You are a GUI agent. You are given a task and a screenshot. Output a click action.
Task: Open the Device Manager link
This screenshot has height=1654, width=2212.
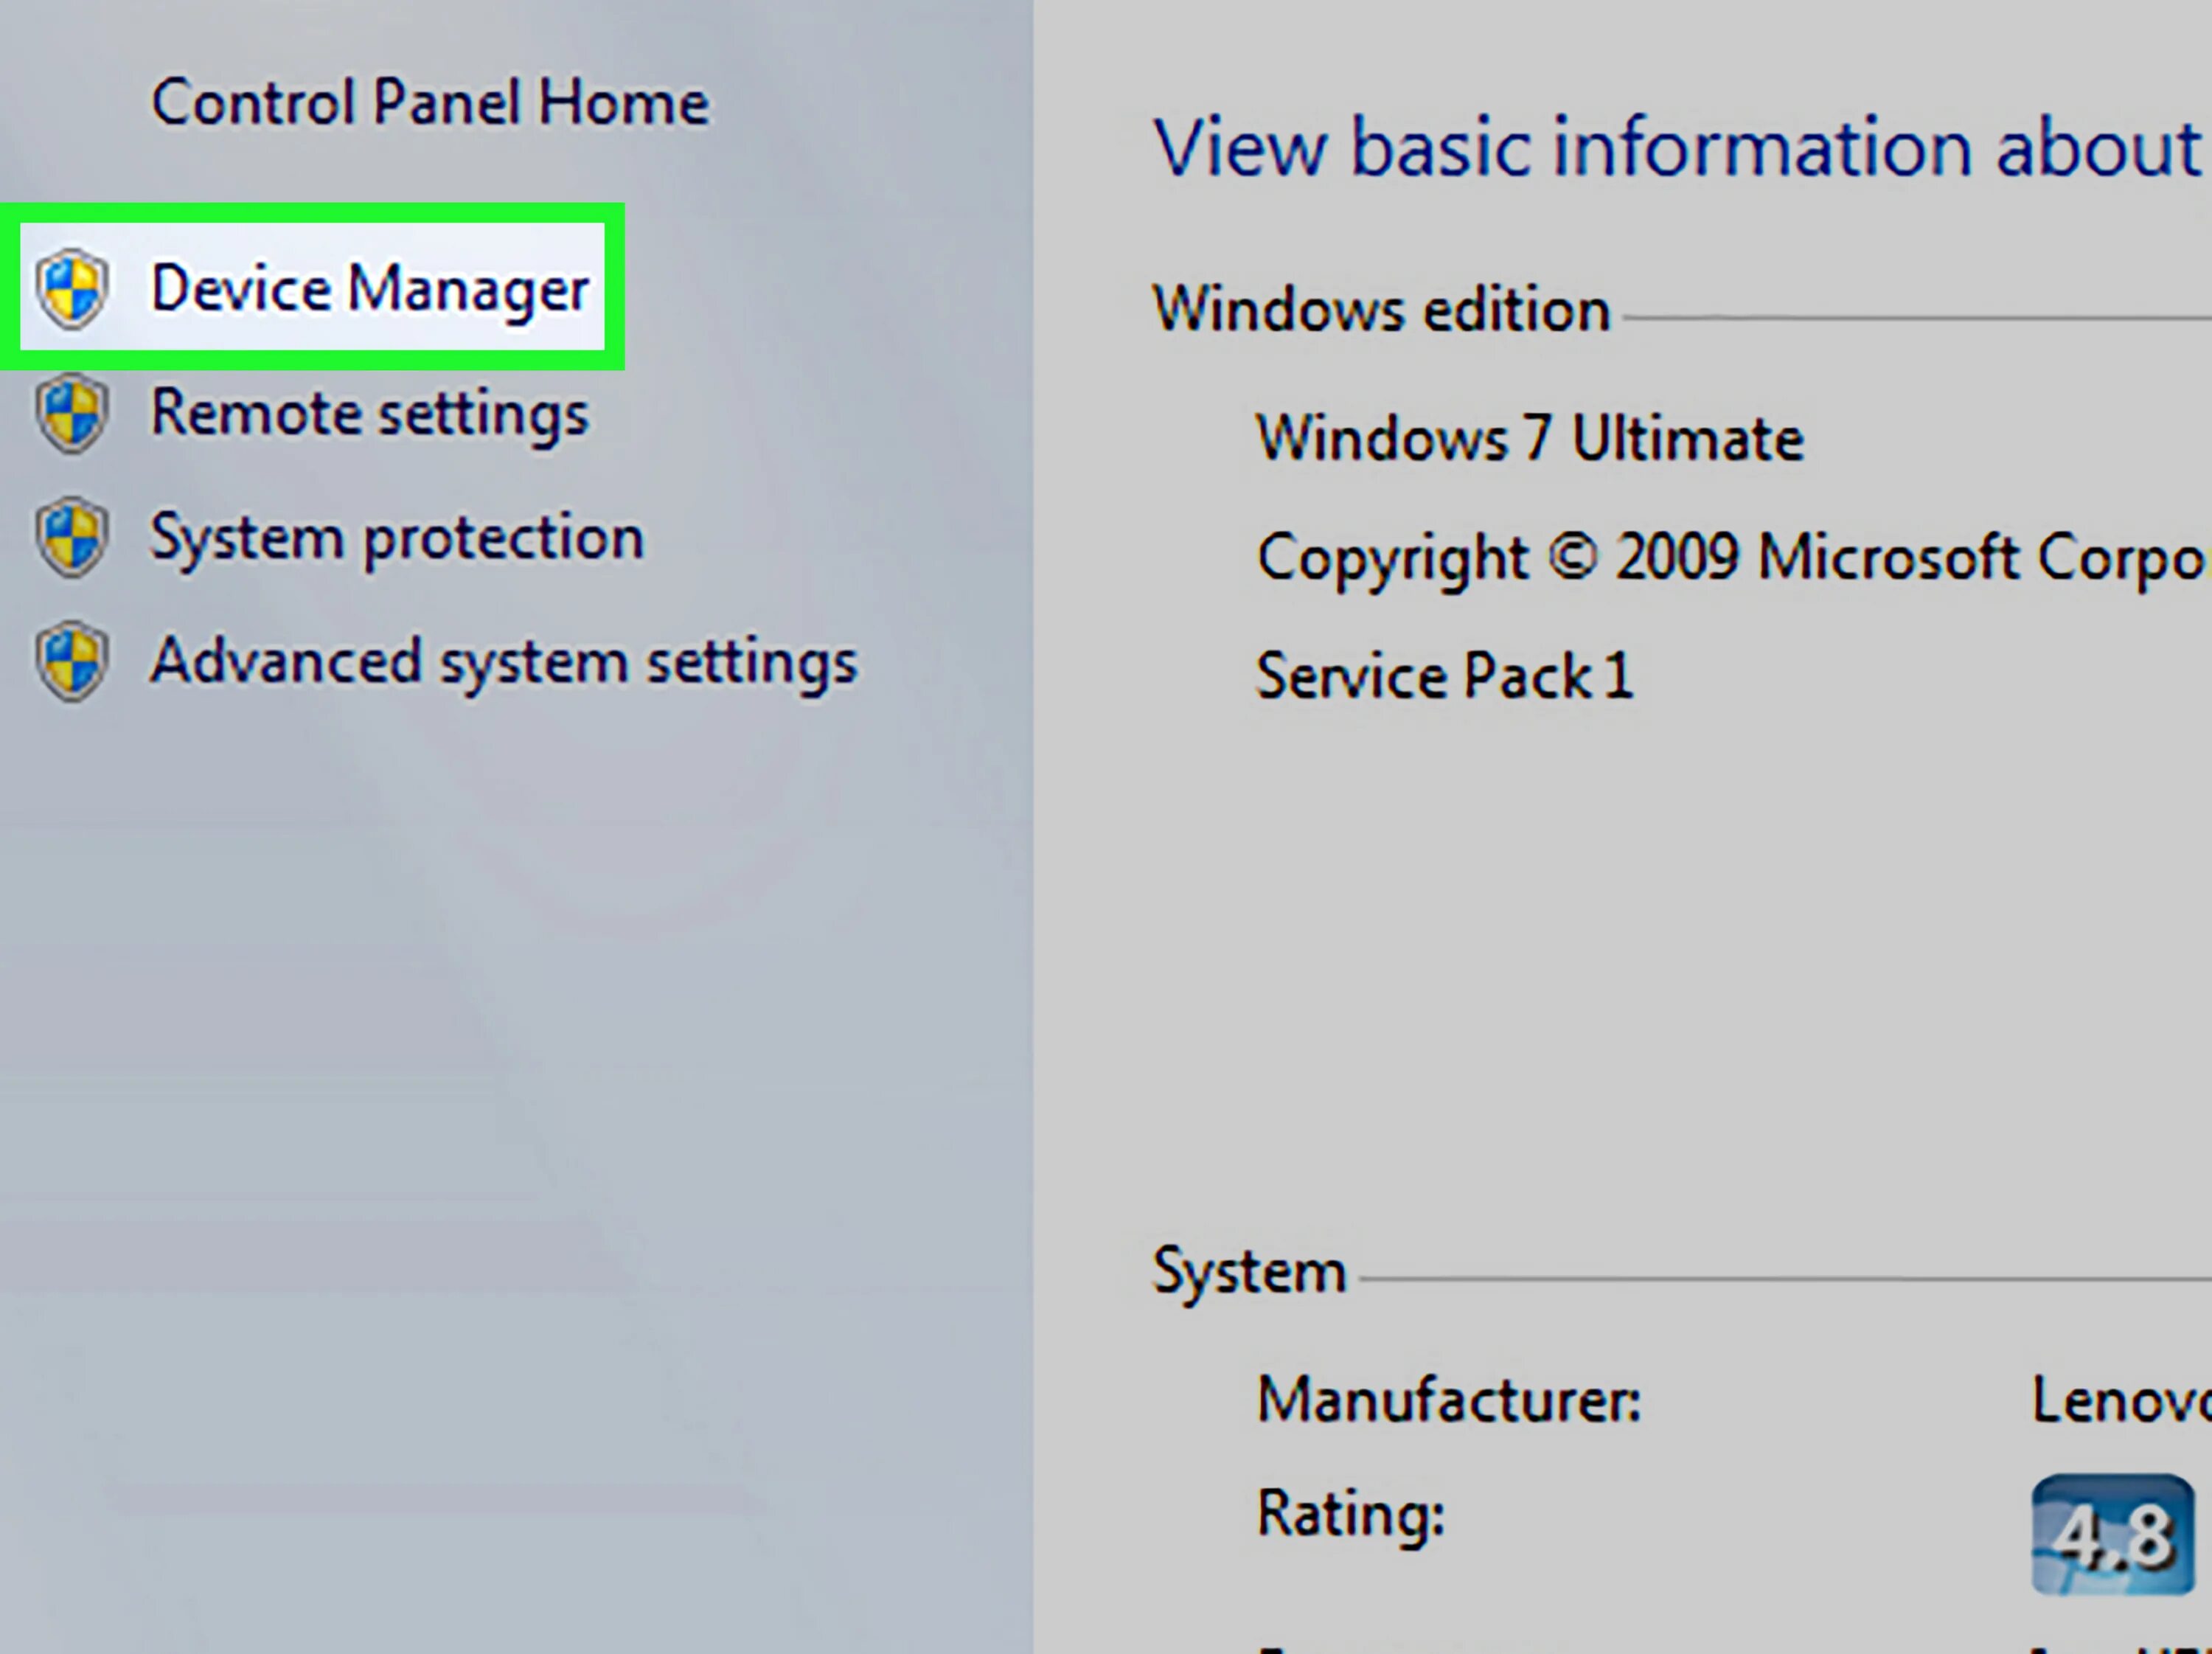[x=369, y=290]
